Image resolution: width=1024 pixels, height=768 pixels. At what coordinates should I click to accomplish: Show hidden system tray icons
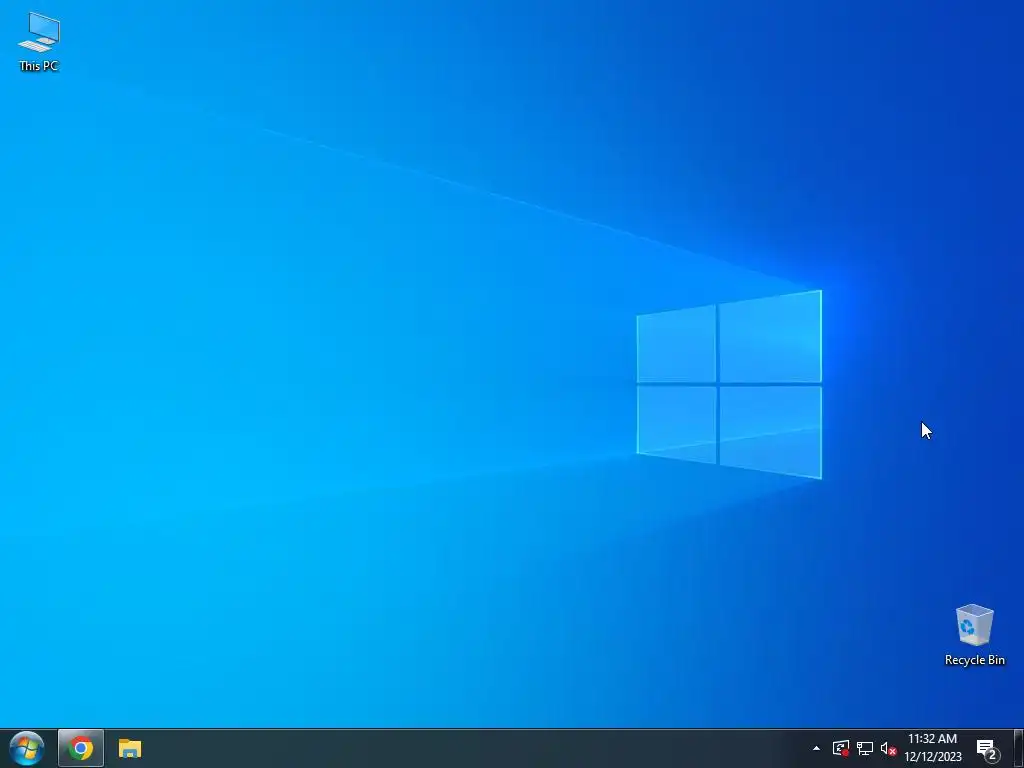[816, 748]
